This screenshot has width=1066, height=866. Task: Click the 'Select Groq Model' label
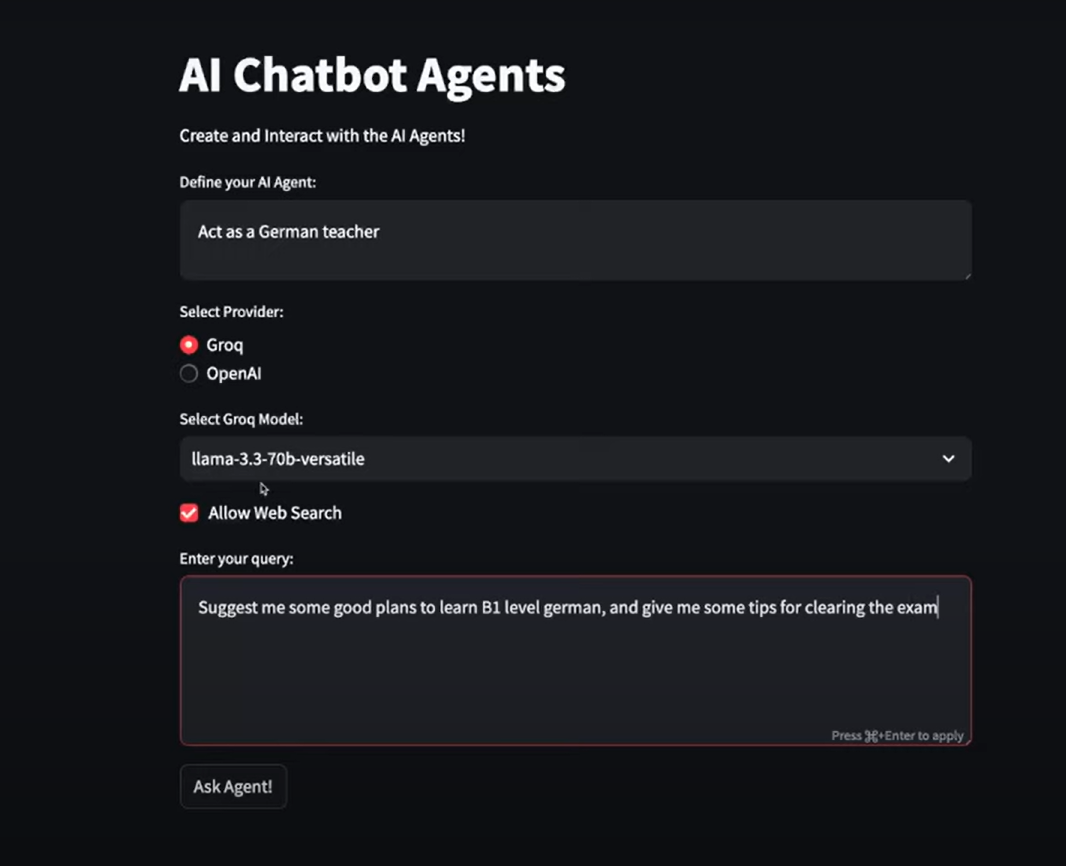[241, 419]
